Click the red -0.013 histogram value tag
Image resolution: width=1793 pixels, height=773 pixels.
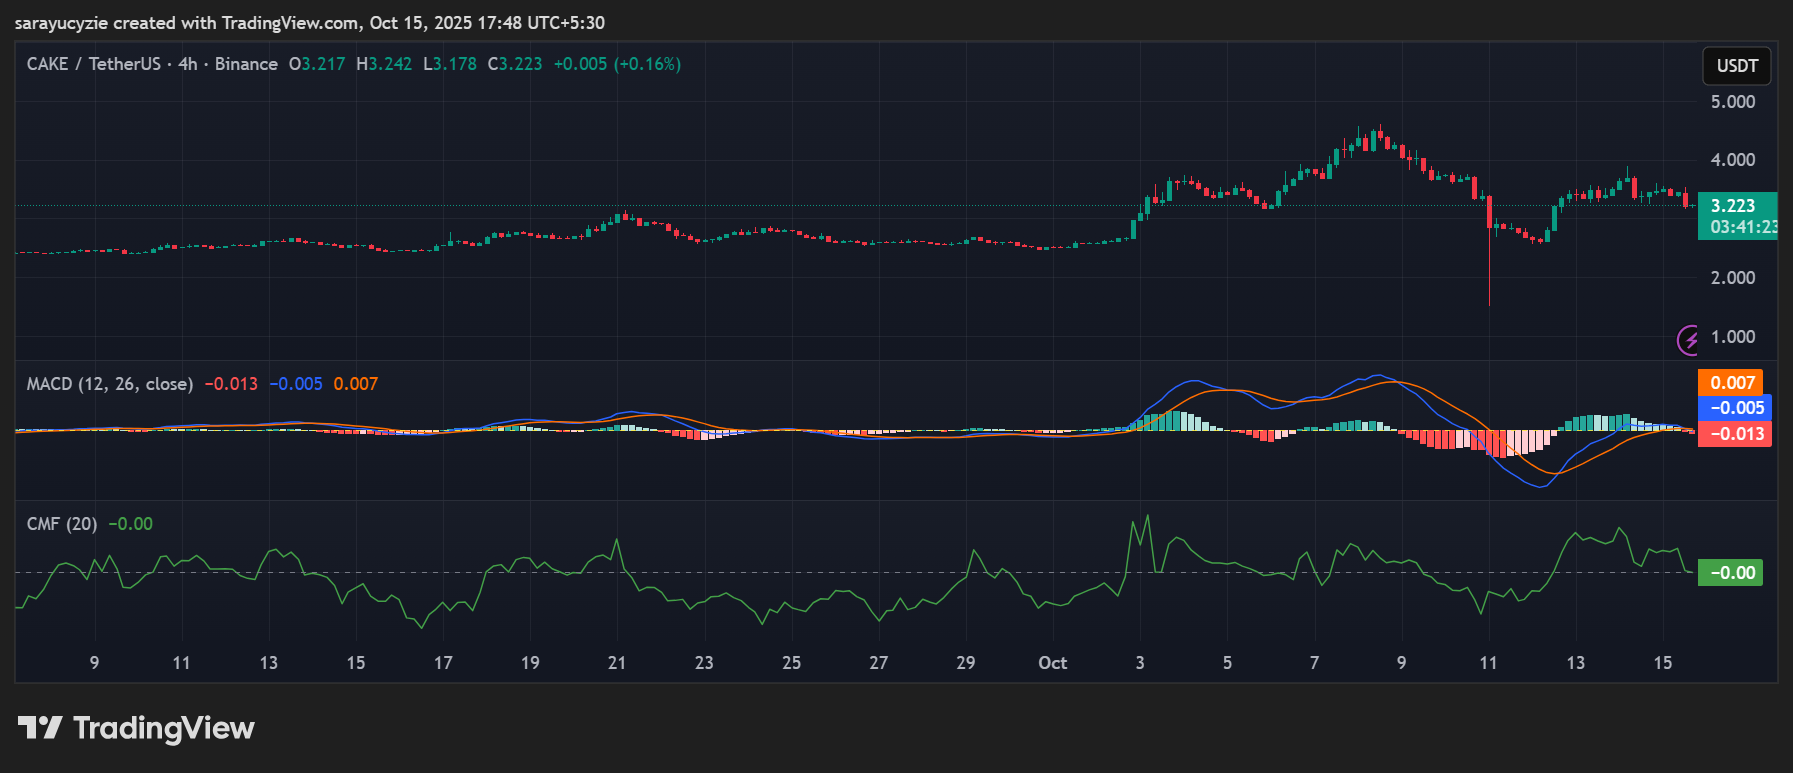[1734, 434]
